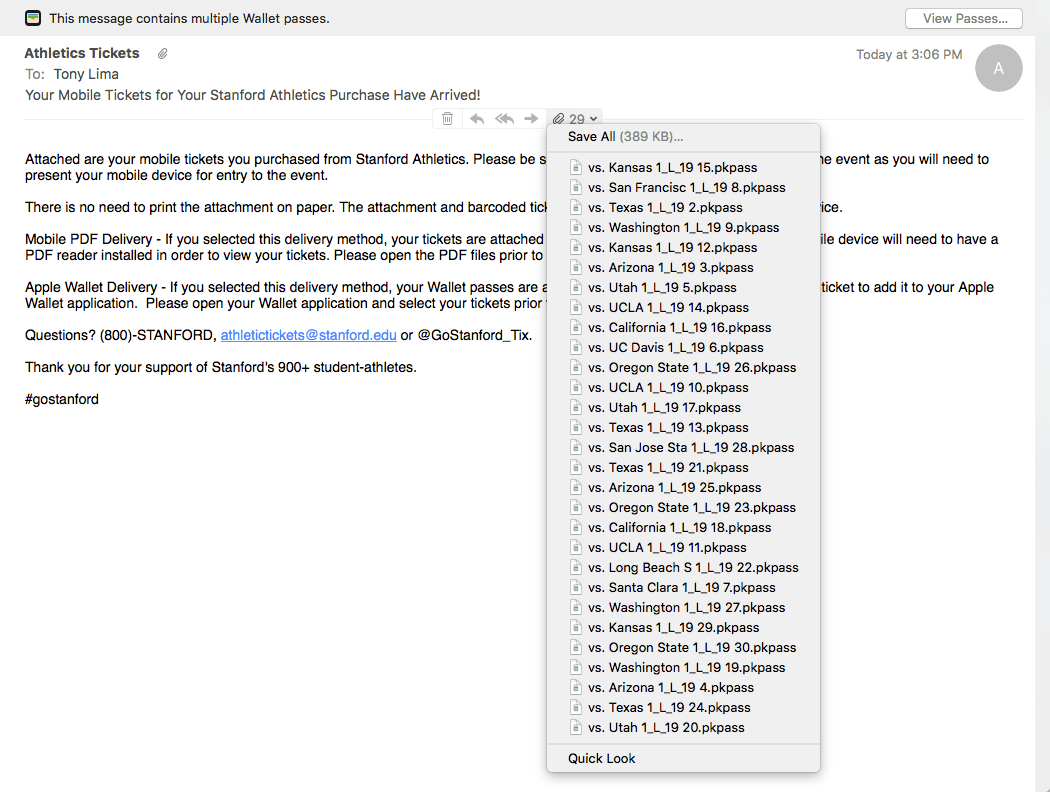Select vs. Long Beach S 1_L_19 22.pkpass
Screen dimensions: 1050x792
683,568
